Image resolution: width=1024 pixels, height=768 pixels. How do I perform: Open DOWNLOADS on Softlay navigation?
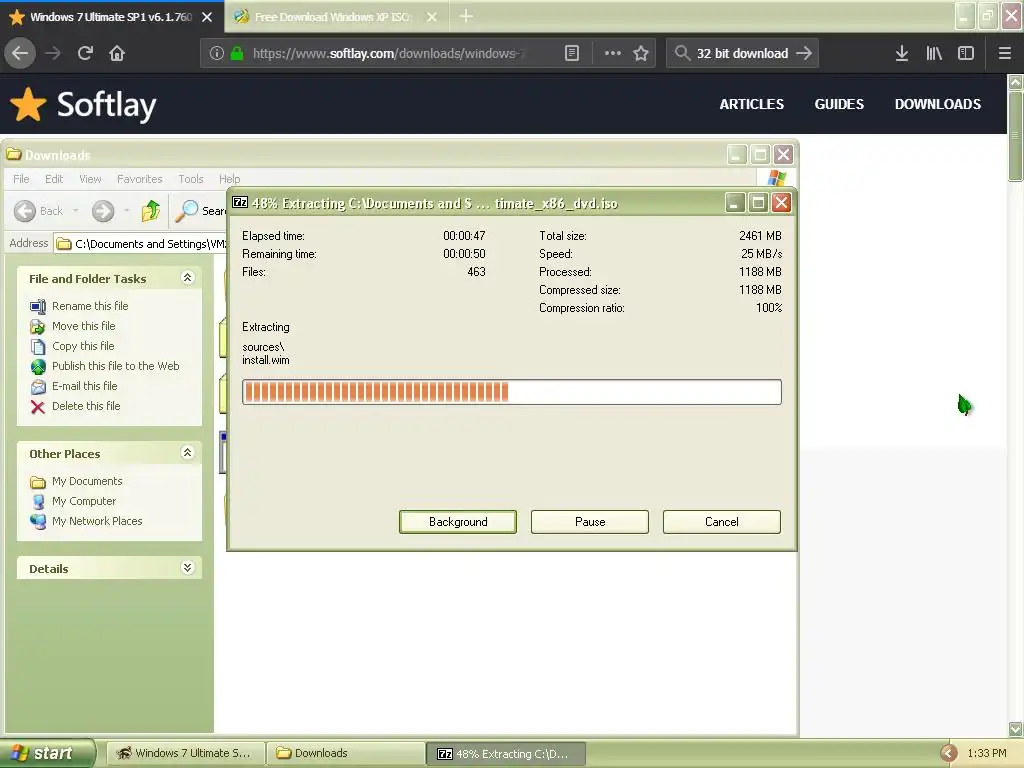click(x=938, y=104)
